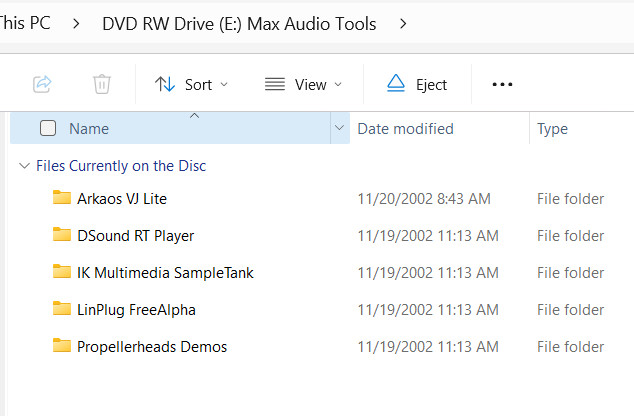
Task: Click the date cell of DSound RT Player
Action: pyautogui.click(x=428, y=236)
